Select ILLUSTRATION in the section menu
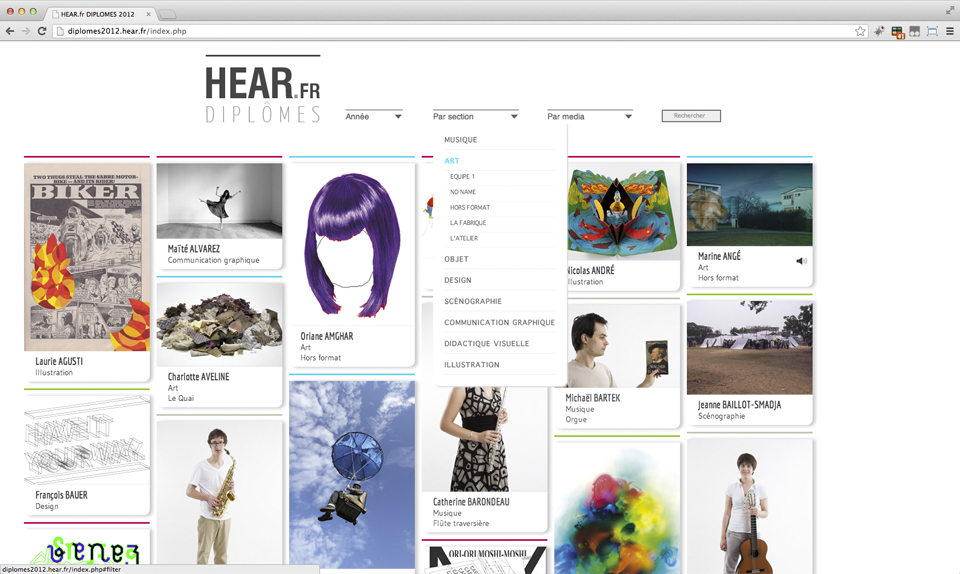 [x=472, y=365]
